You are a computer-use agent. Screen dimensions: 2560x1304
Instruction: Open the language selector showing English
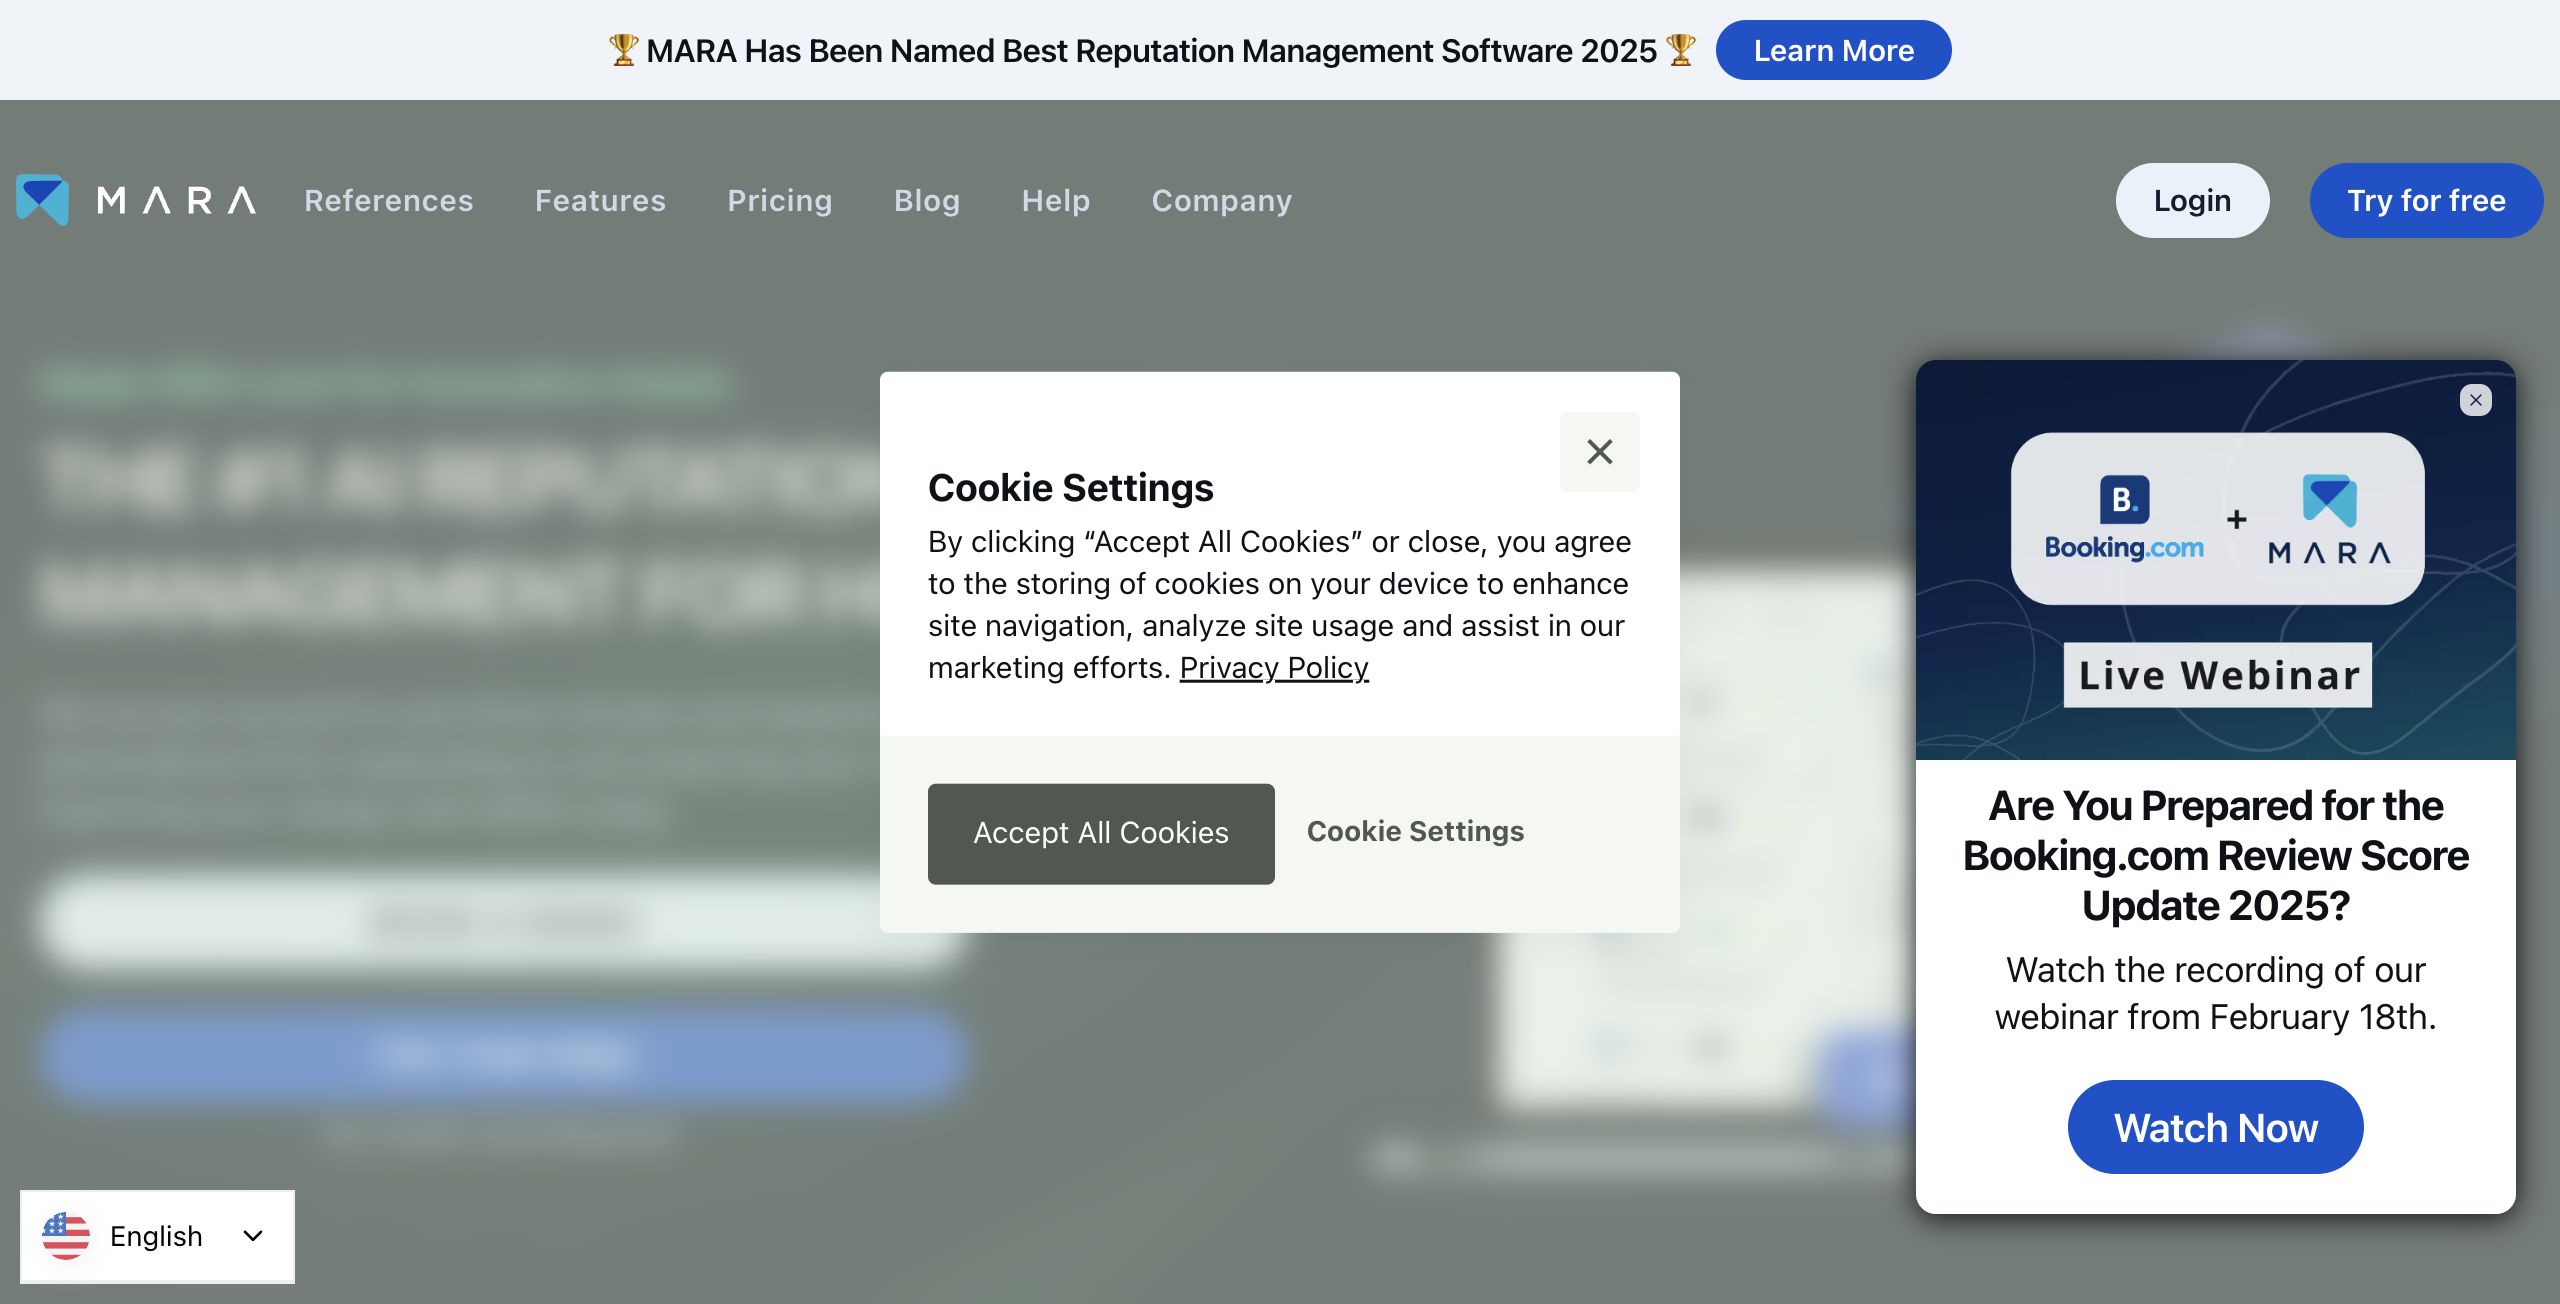click(x=157, y=1236)
